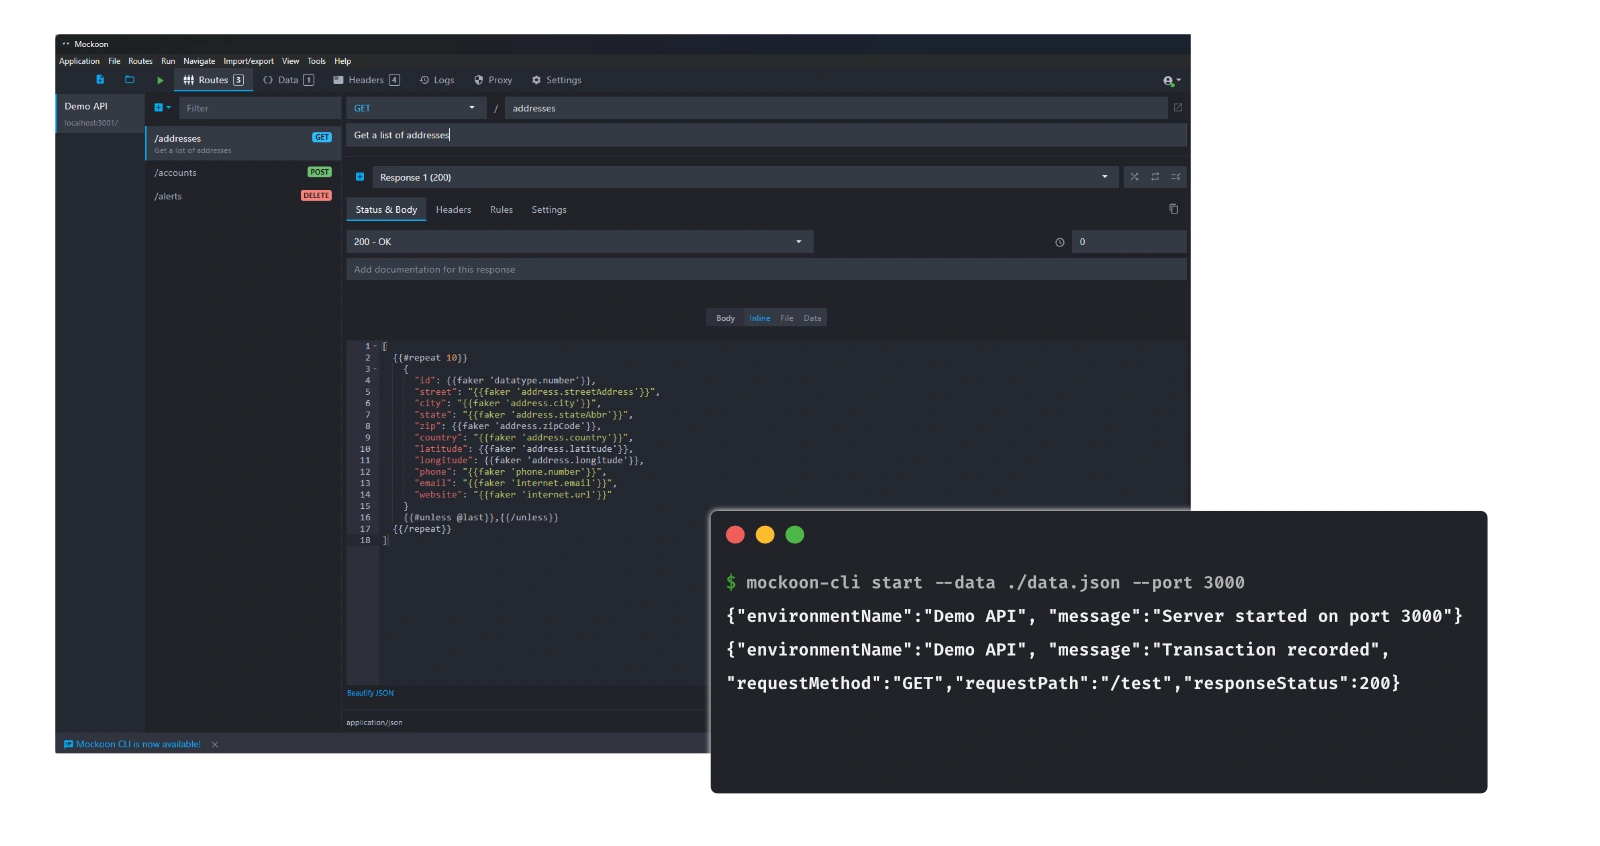Start the server with the green play icon
Viewport: 1600px width, 846px height.
tap(160, 80)
